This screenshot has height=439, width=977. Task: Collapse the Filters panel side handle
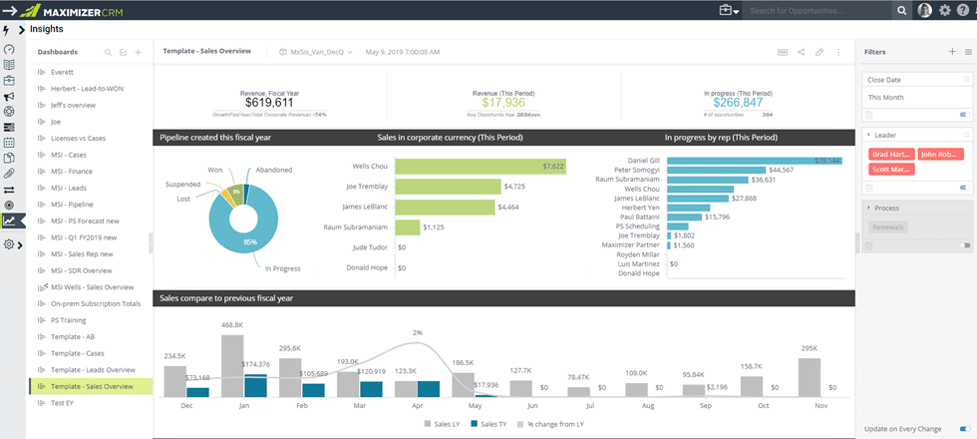[857, 243]
